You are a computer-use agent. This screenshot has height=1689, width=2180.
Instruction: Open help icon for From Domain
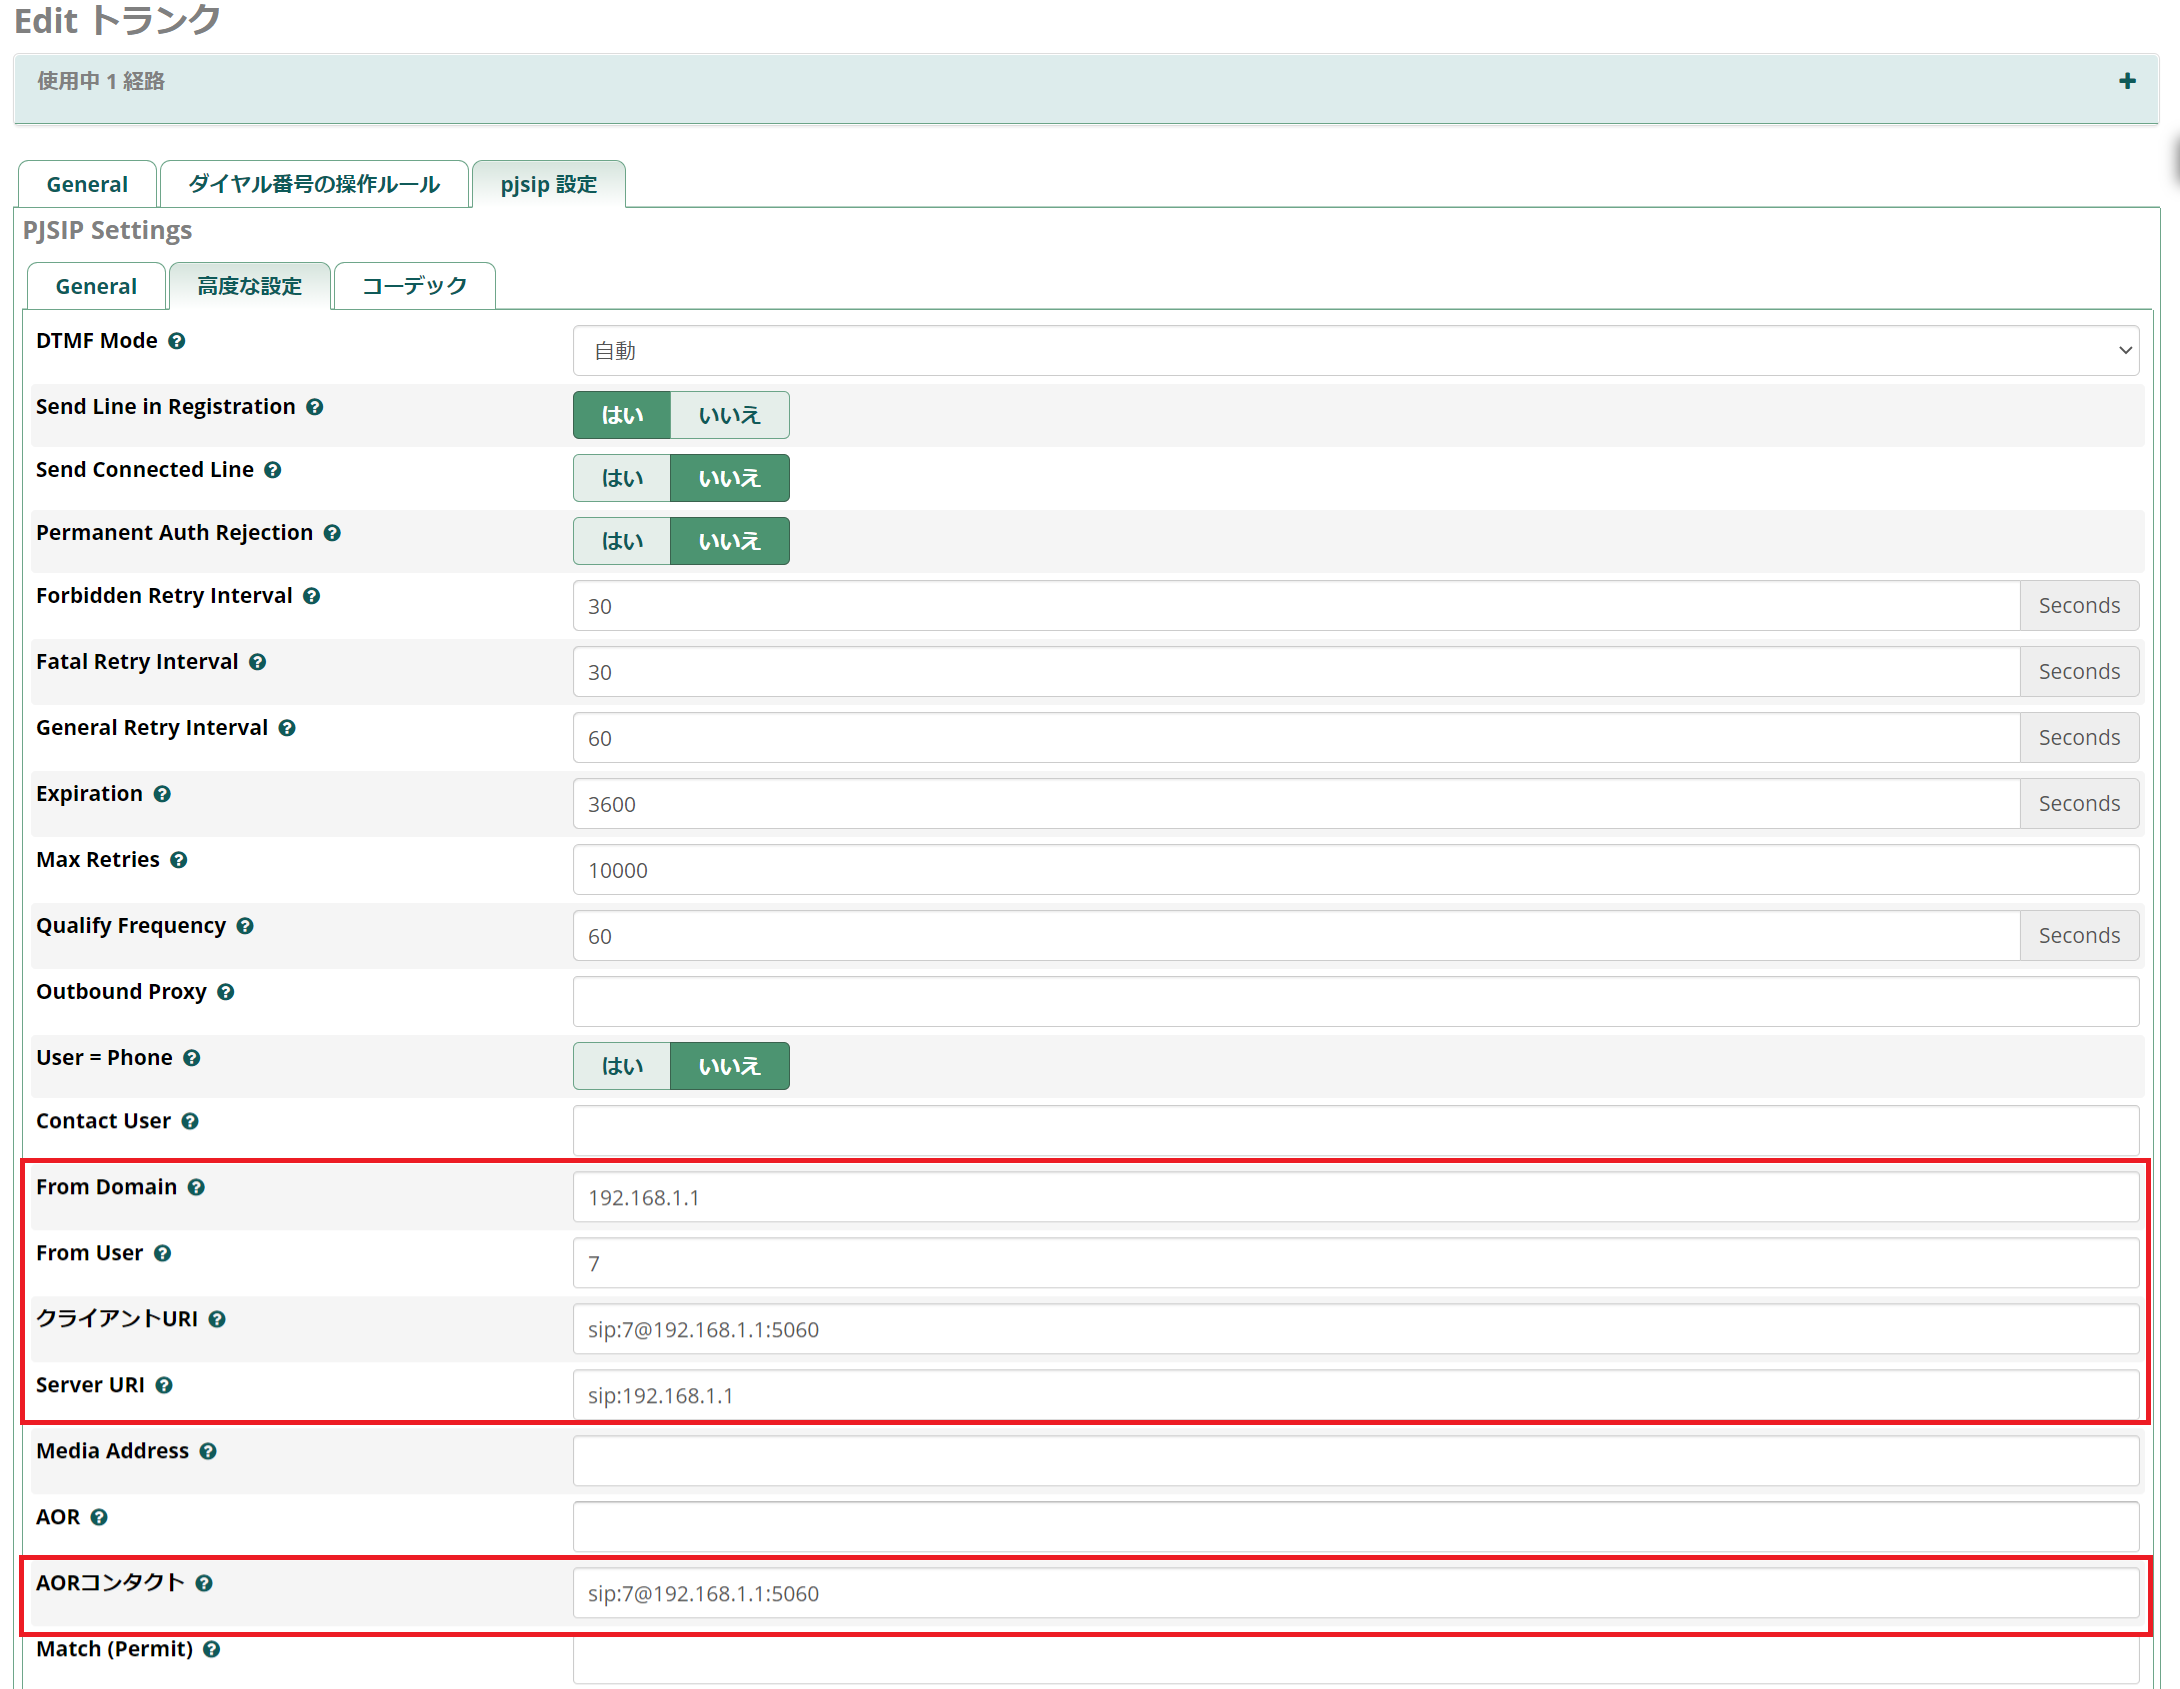pos(196,1187)
